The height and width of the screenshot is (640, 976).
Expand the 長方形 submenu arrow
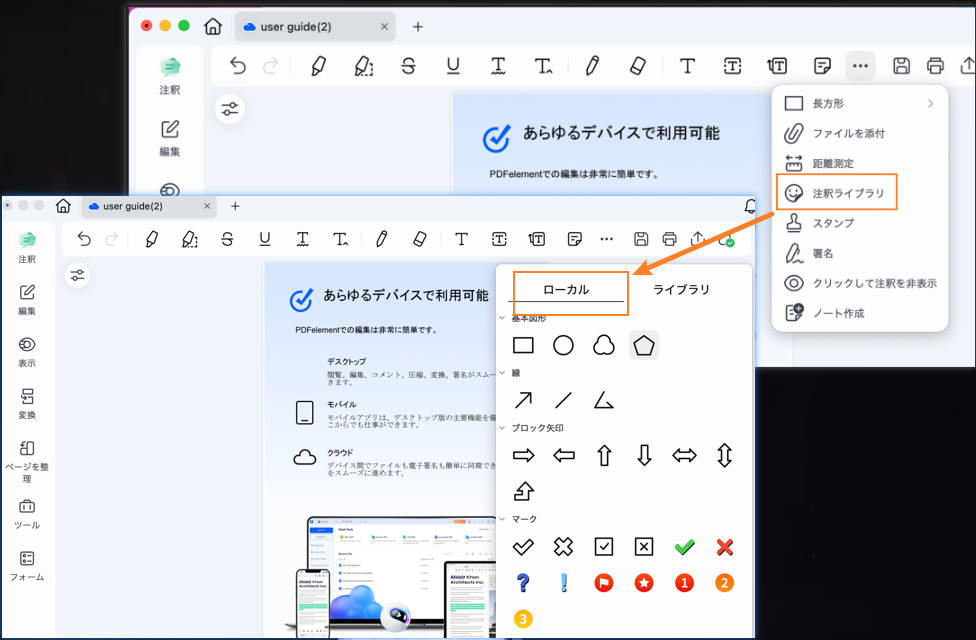click(x=930, y=103)
